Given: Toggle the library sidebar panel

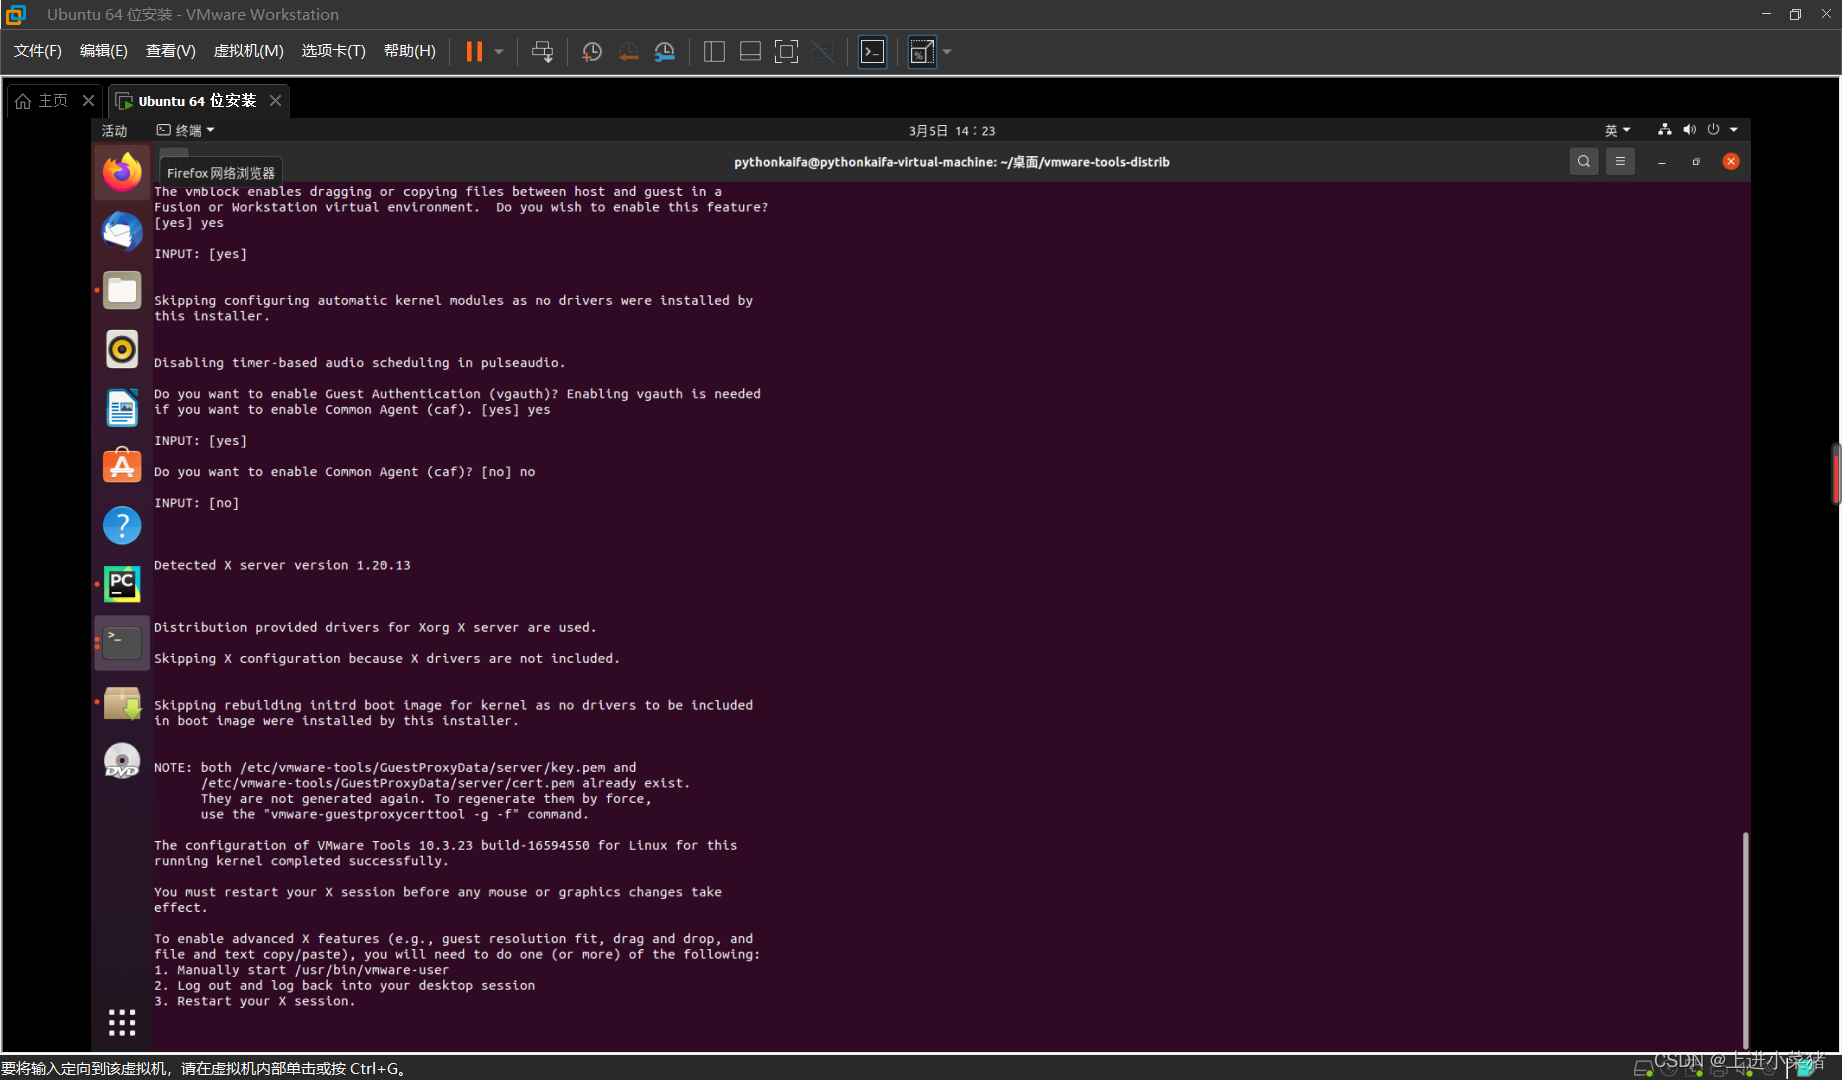Looking at the screenshot, I should click(714, 51).
